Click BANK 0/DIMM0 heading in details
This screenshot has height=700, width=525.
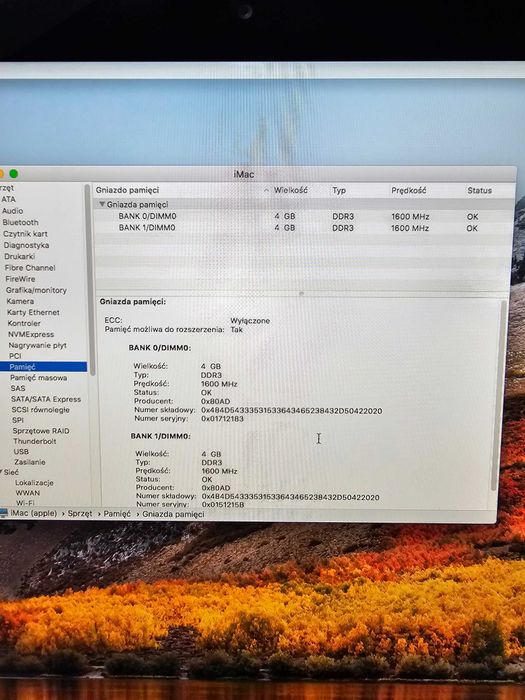tap(160, 347)
